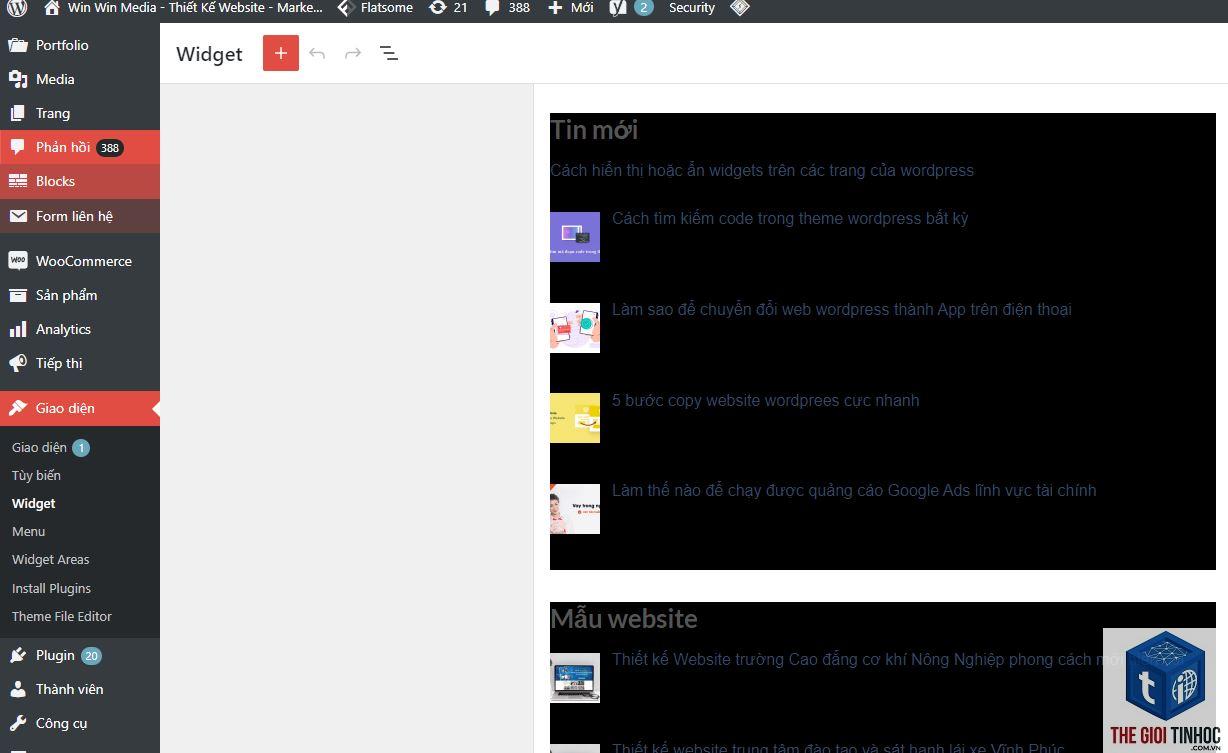1228x753 pixels.
Task: Click the red add block plus button
Action: pyautogui.click(x=281, y=53)
